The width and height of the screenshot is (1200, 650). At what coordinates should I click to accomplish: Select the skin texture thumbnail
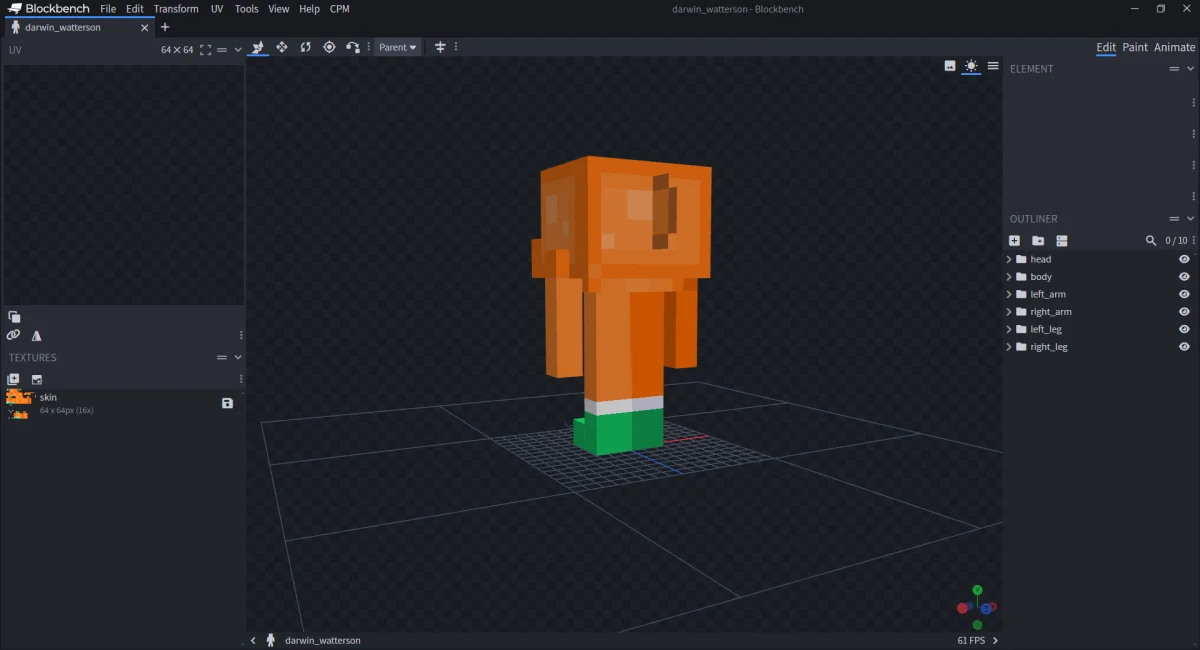coord(19,404)
